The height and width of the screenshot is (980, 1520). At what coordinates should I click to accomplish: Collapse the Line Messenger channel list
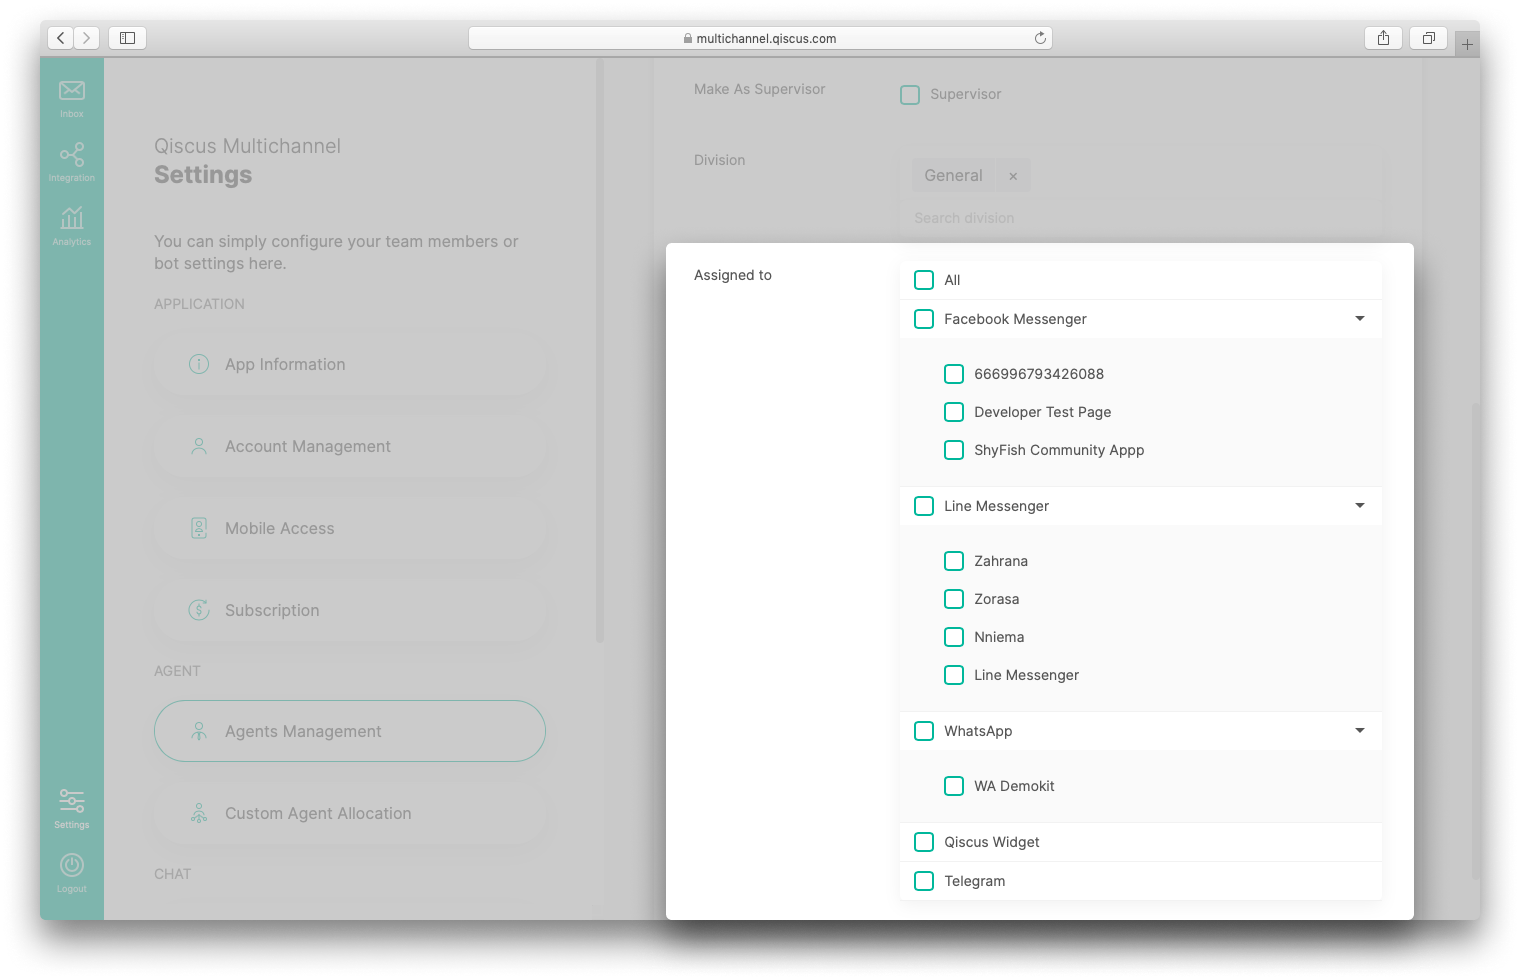point(1359,506)
